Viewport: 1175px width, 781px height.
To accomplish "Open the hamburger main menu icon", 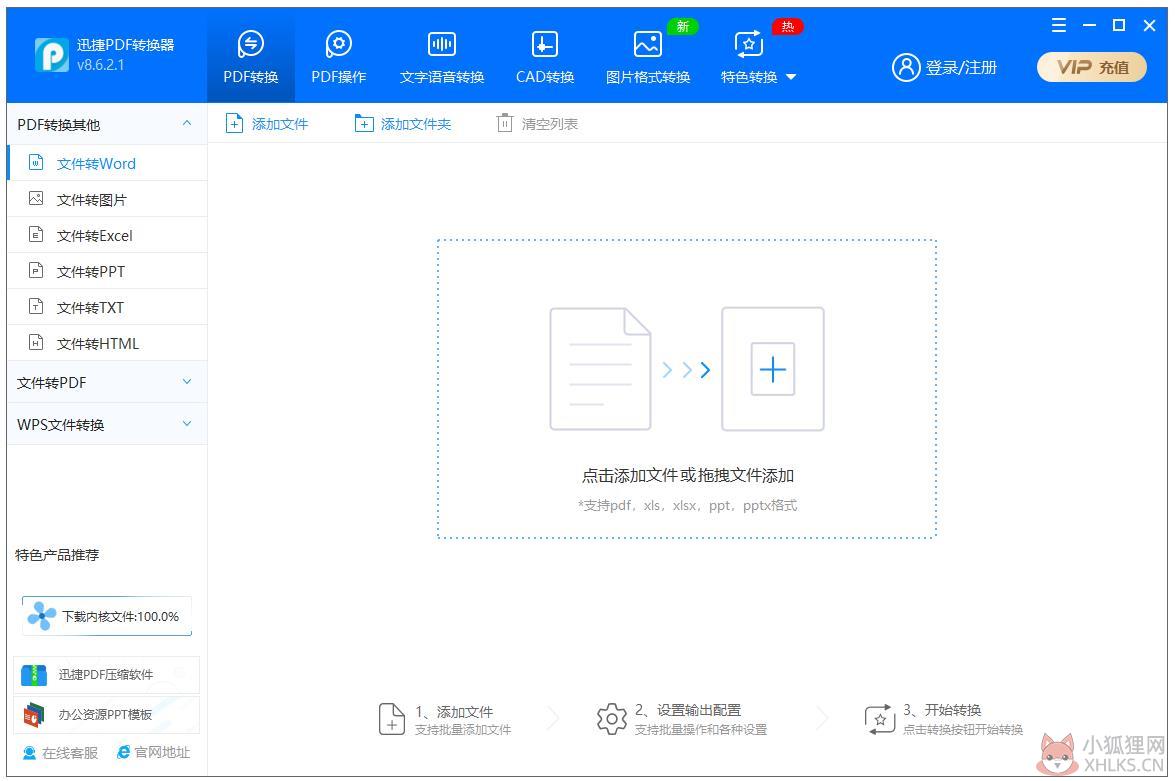I will (x=1058, y=25).
